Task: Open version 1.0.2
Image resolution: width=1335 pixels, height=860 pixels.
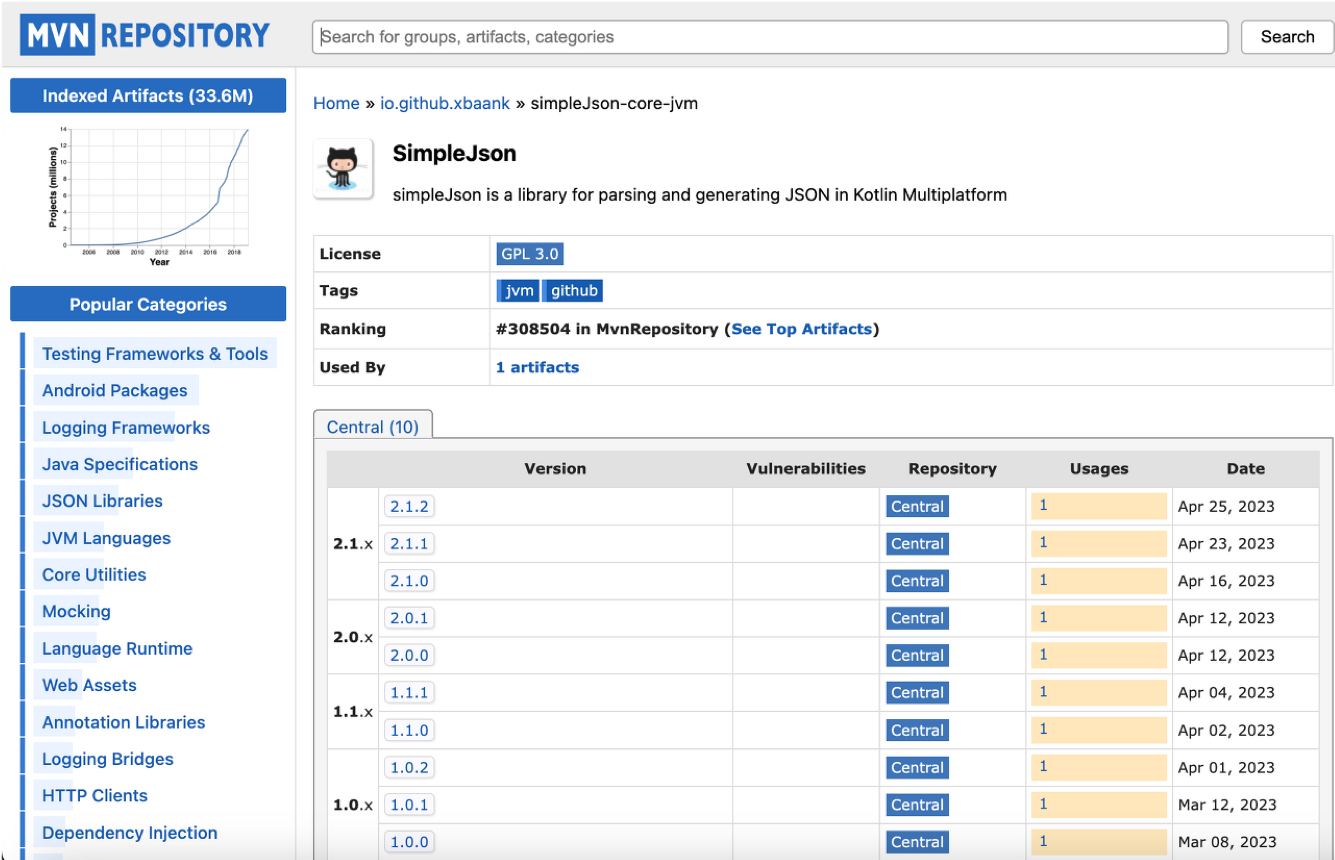Action: (x=409, y=767)
